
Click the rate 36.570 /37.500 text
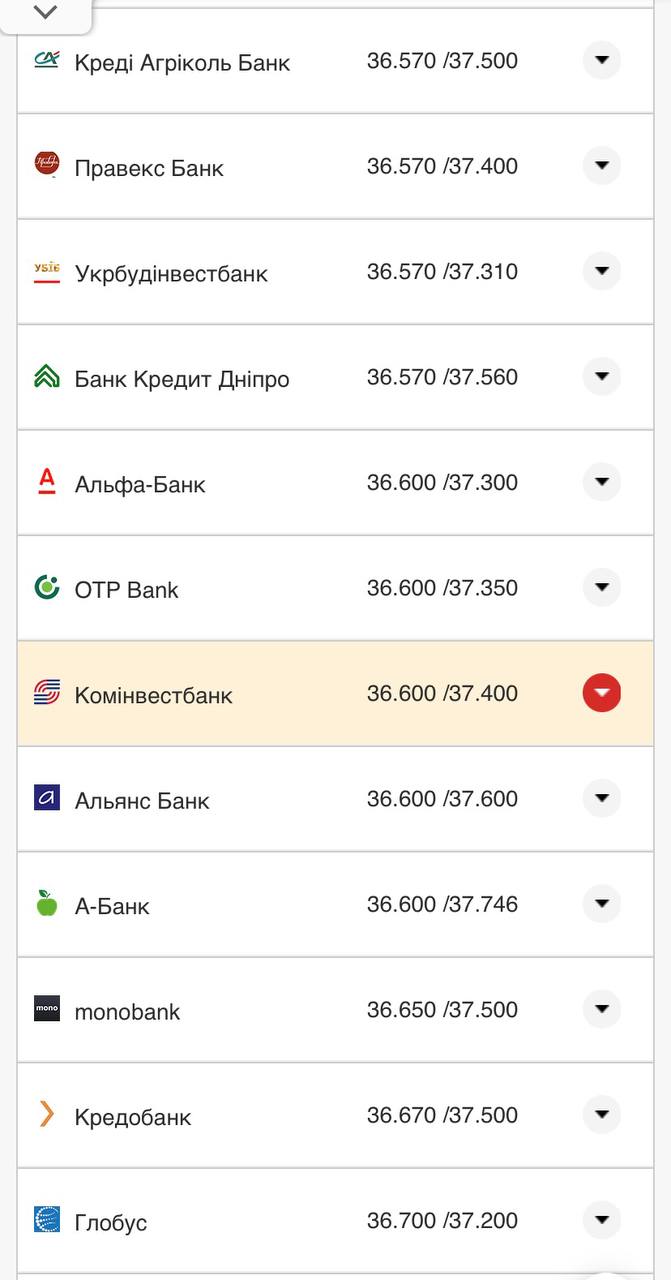(x=443, y=60)
